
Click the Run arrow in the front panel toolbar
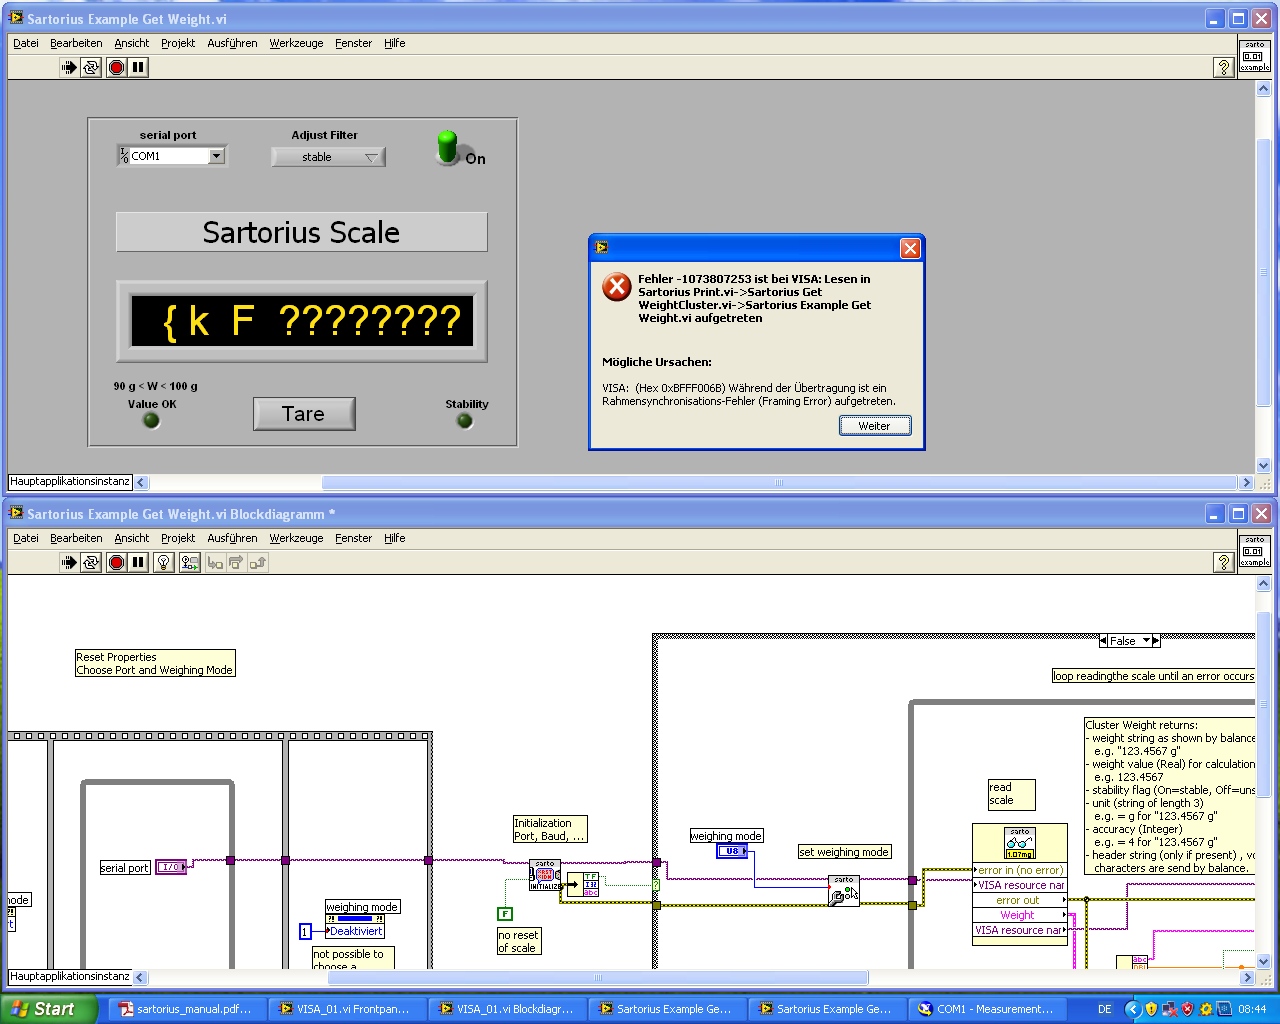point(69,67)
